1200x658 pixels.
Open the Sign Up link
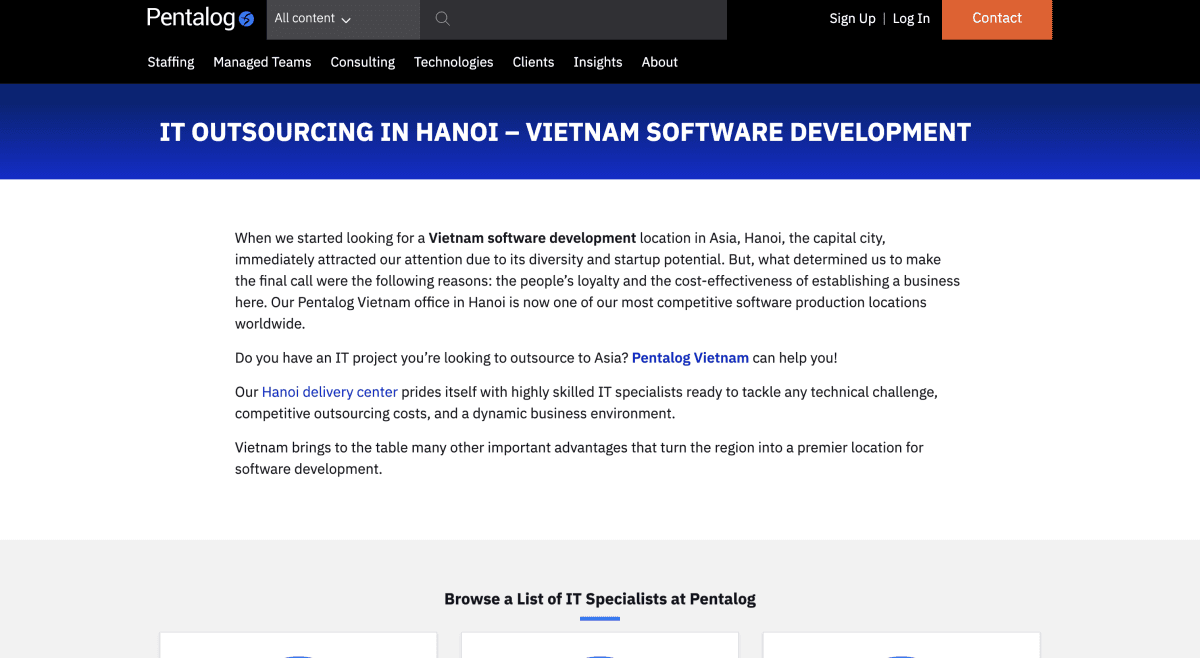(x=852, y=18)
